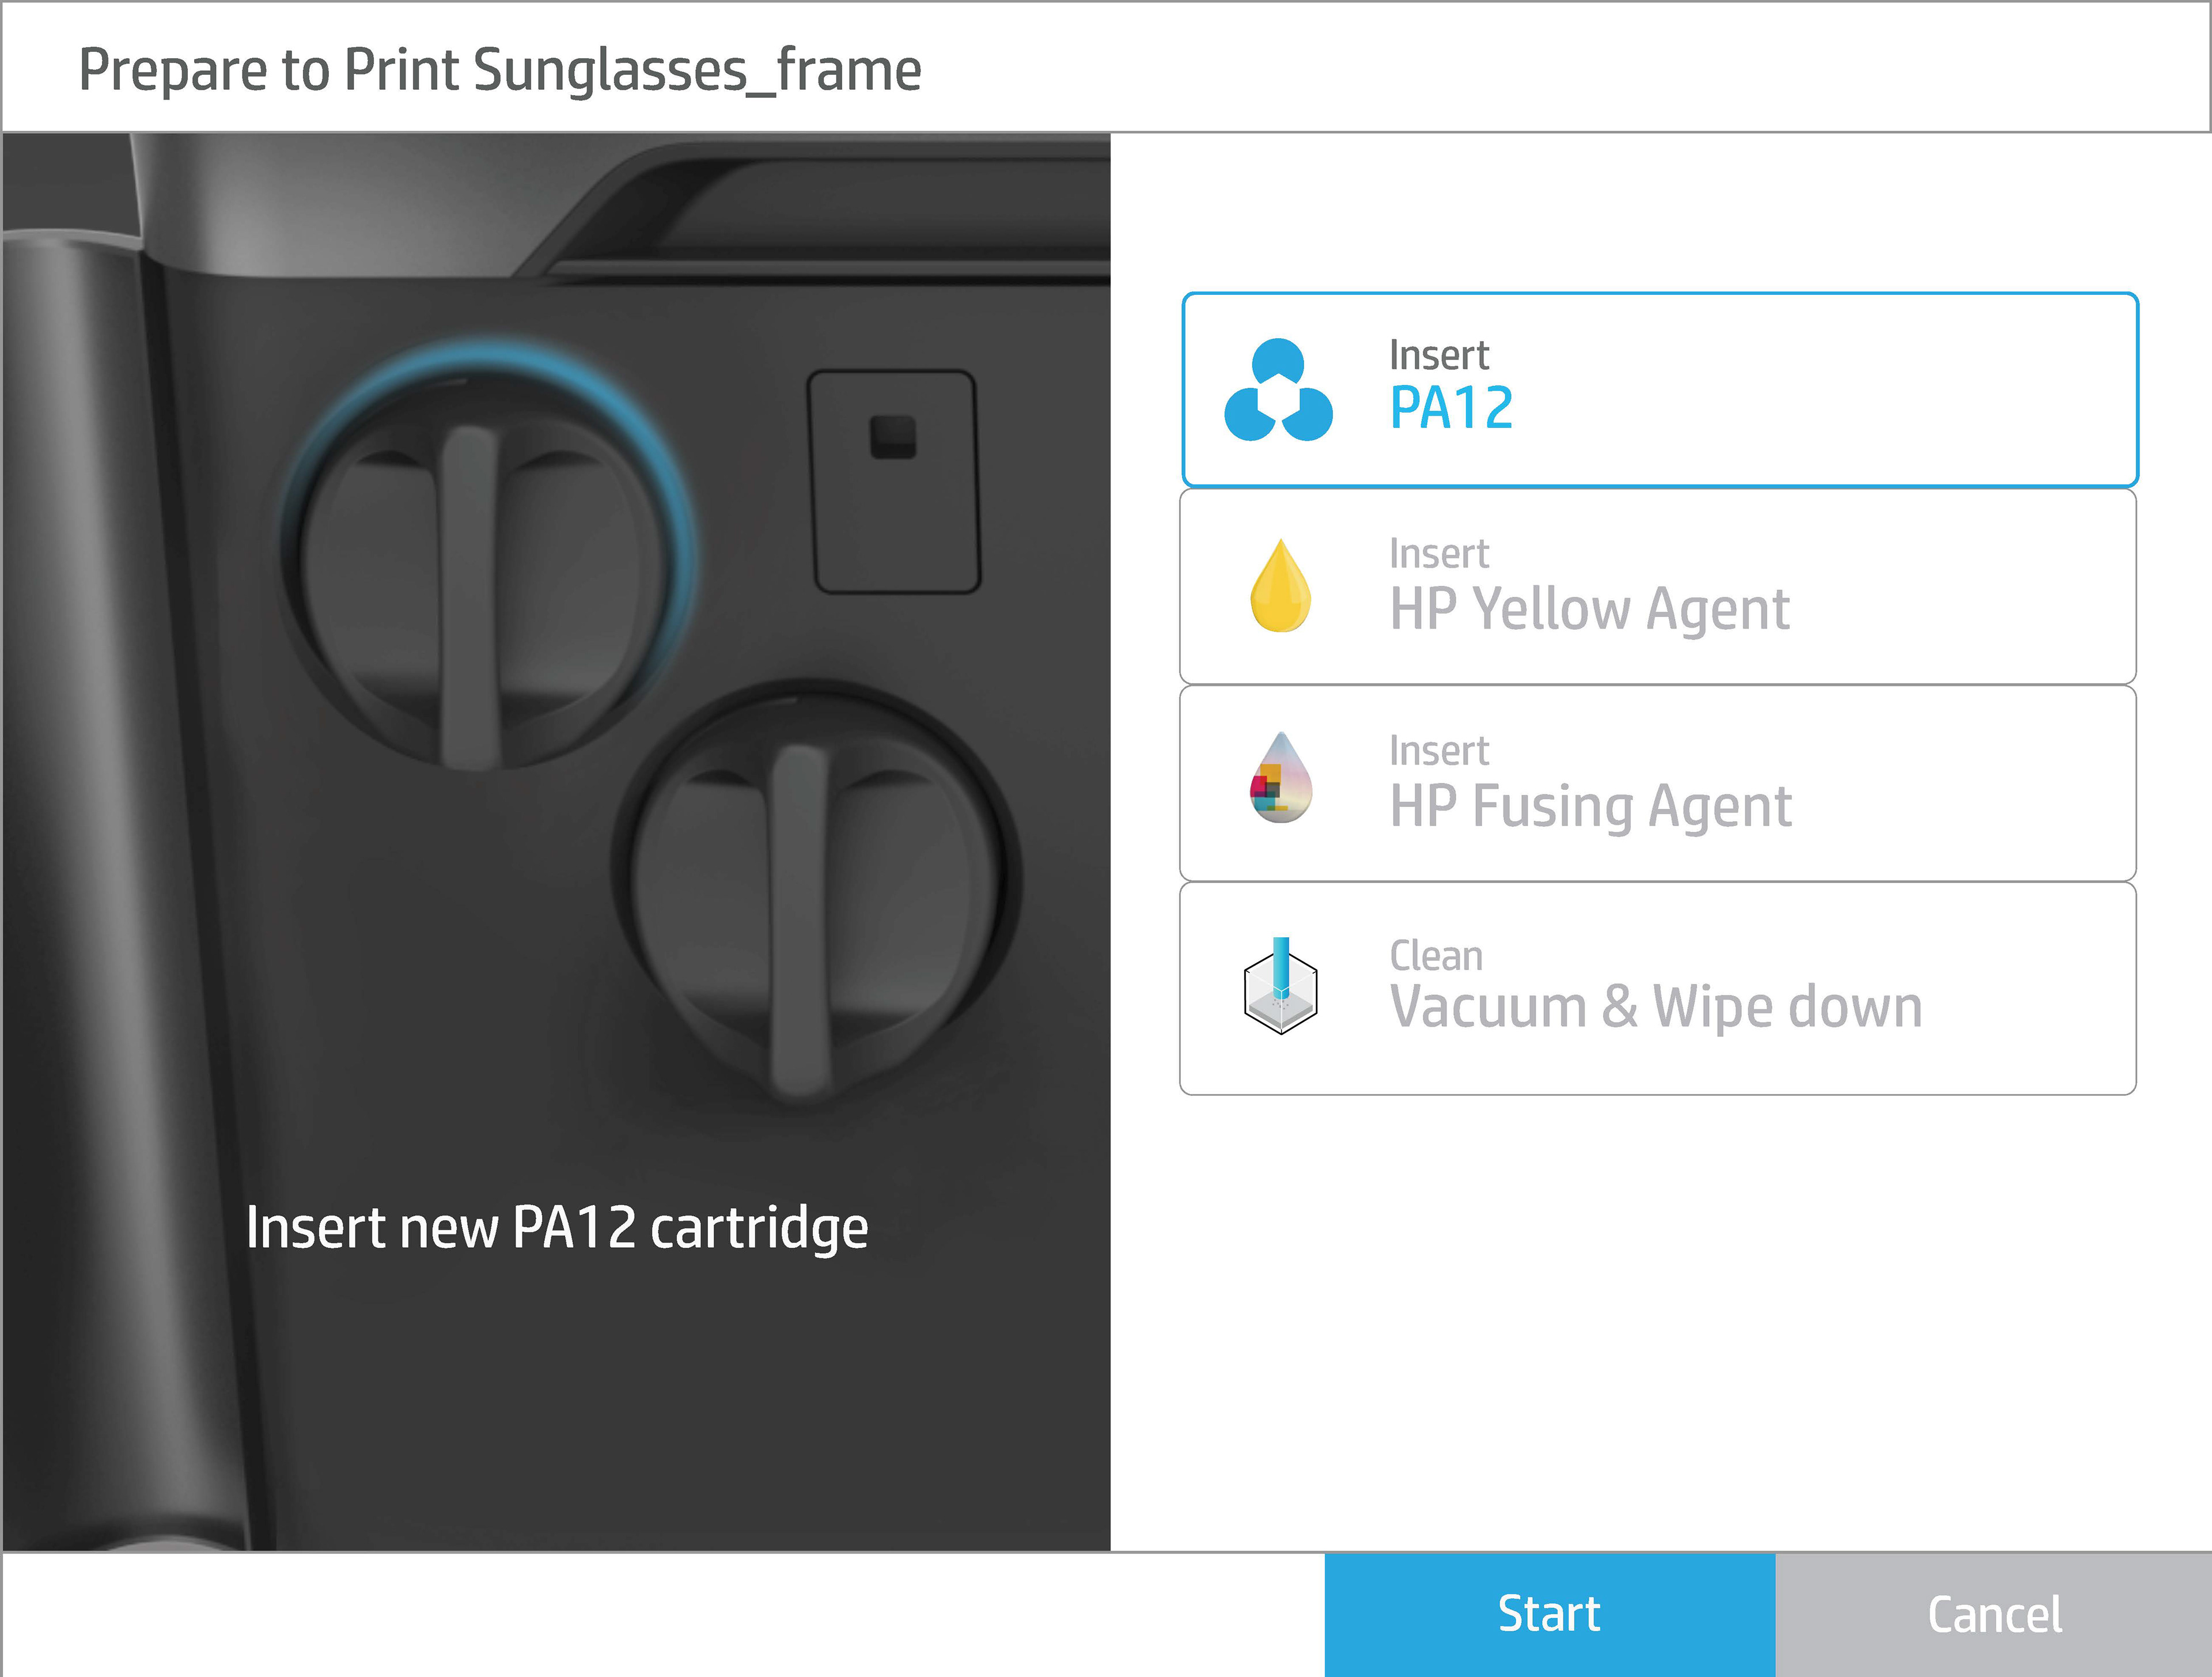This screenshot has height=1677, width=2212.
Task: Click the 'Prepare to Print Sunglasses_frame' title
Action: click(x=500, y=70)
